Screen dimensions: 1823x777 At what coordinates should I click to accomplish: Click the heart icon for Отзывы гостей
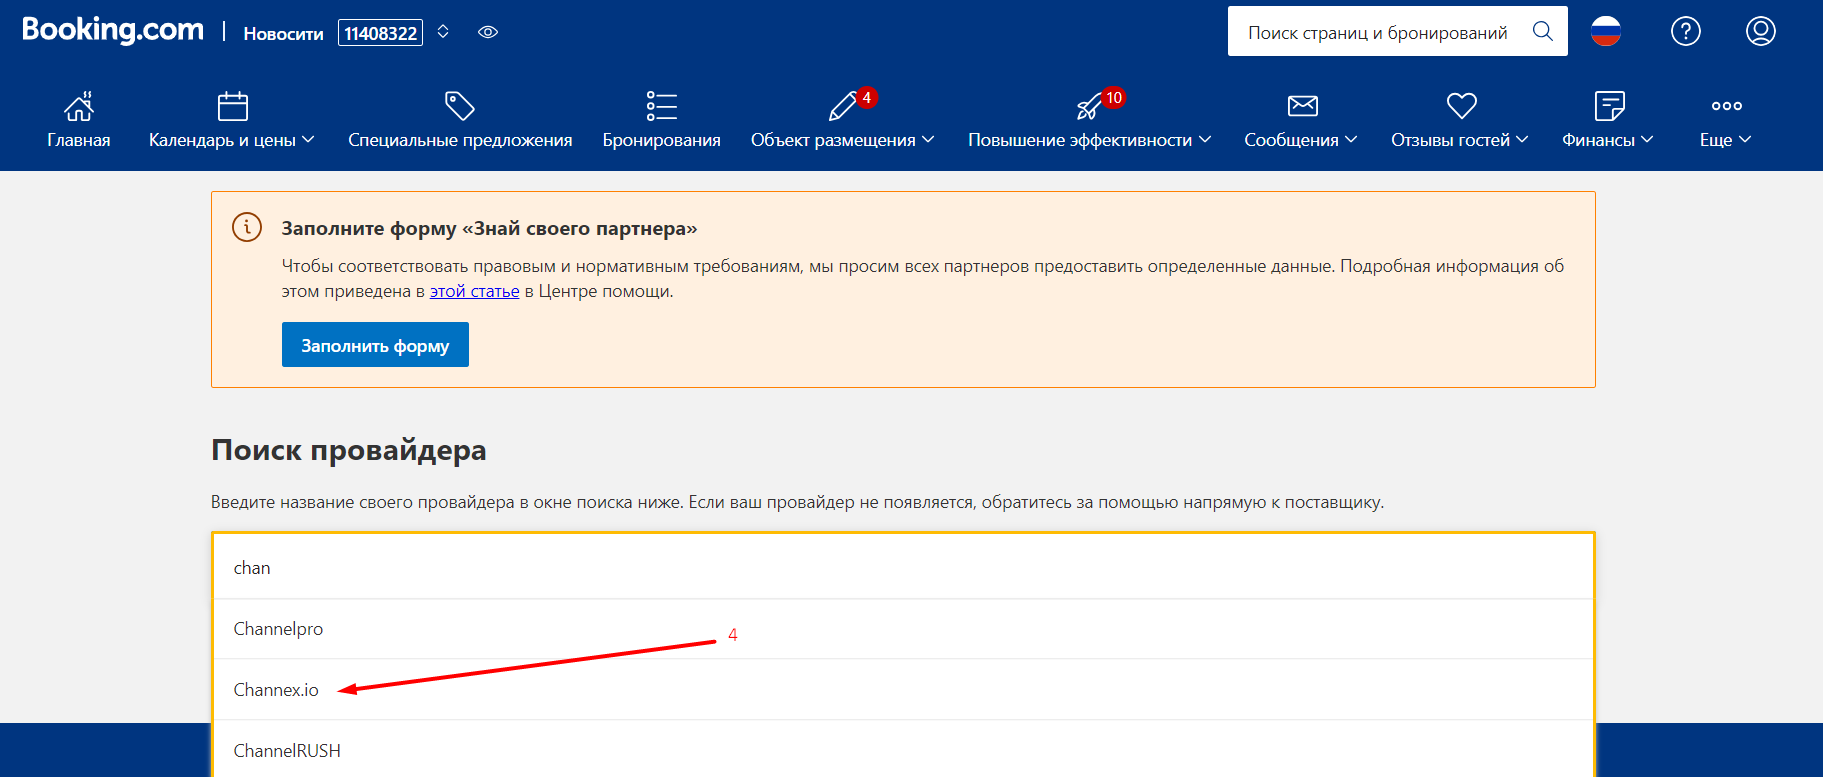pos(1462,106)
